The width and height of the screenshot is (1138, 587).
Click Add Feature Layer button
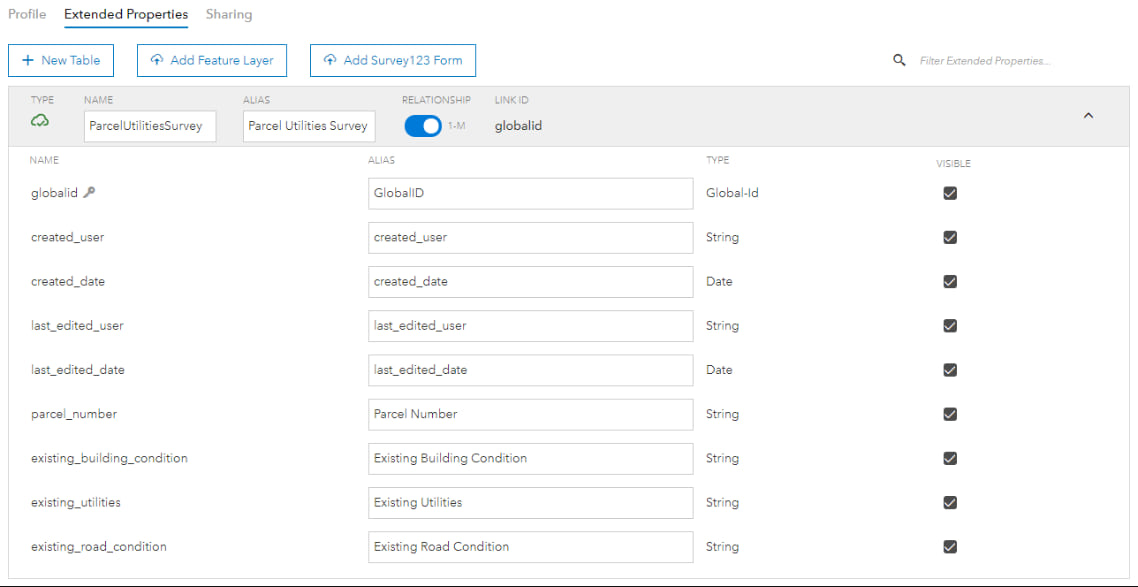[212, 61]
